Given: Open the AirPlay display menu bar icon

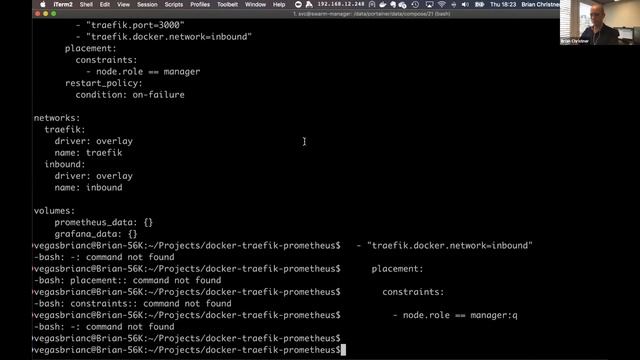Looking at the screenshot, I should coord(429,4).
